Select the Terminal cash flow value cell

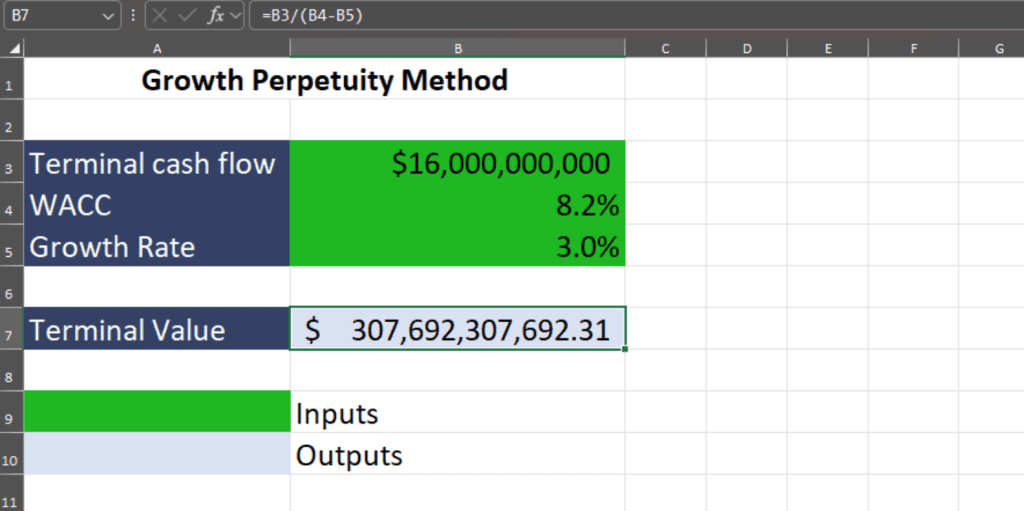click(x=457, y=163)
